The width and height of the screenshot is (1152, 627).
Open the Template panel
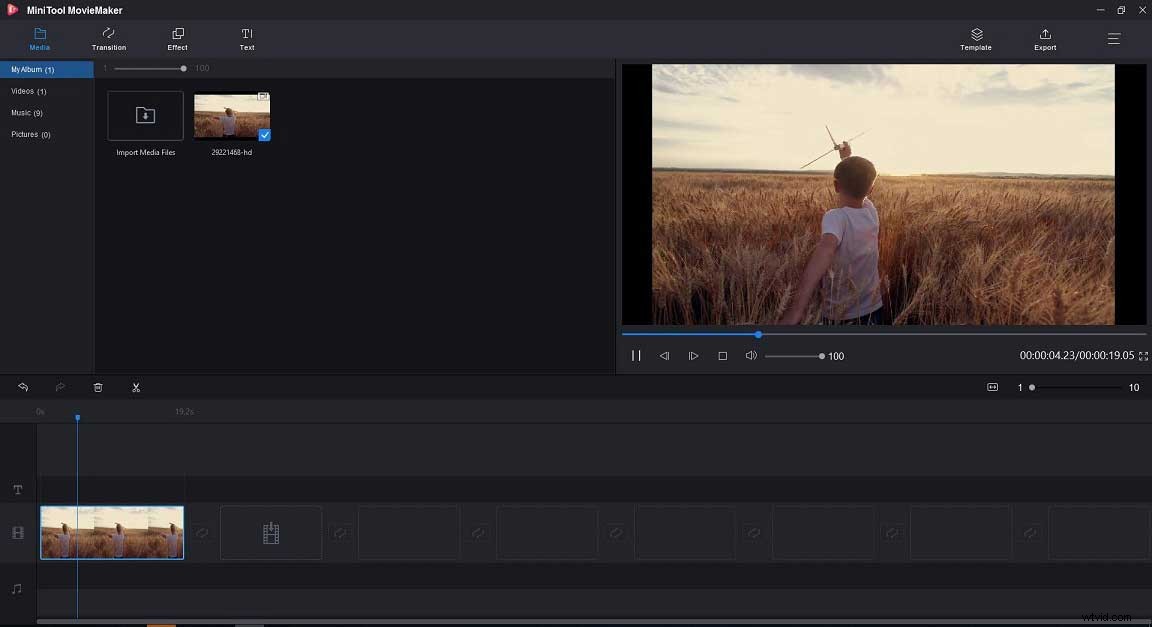975,39
